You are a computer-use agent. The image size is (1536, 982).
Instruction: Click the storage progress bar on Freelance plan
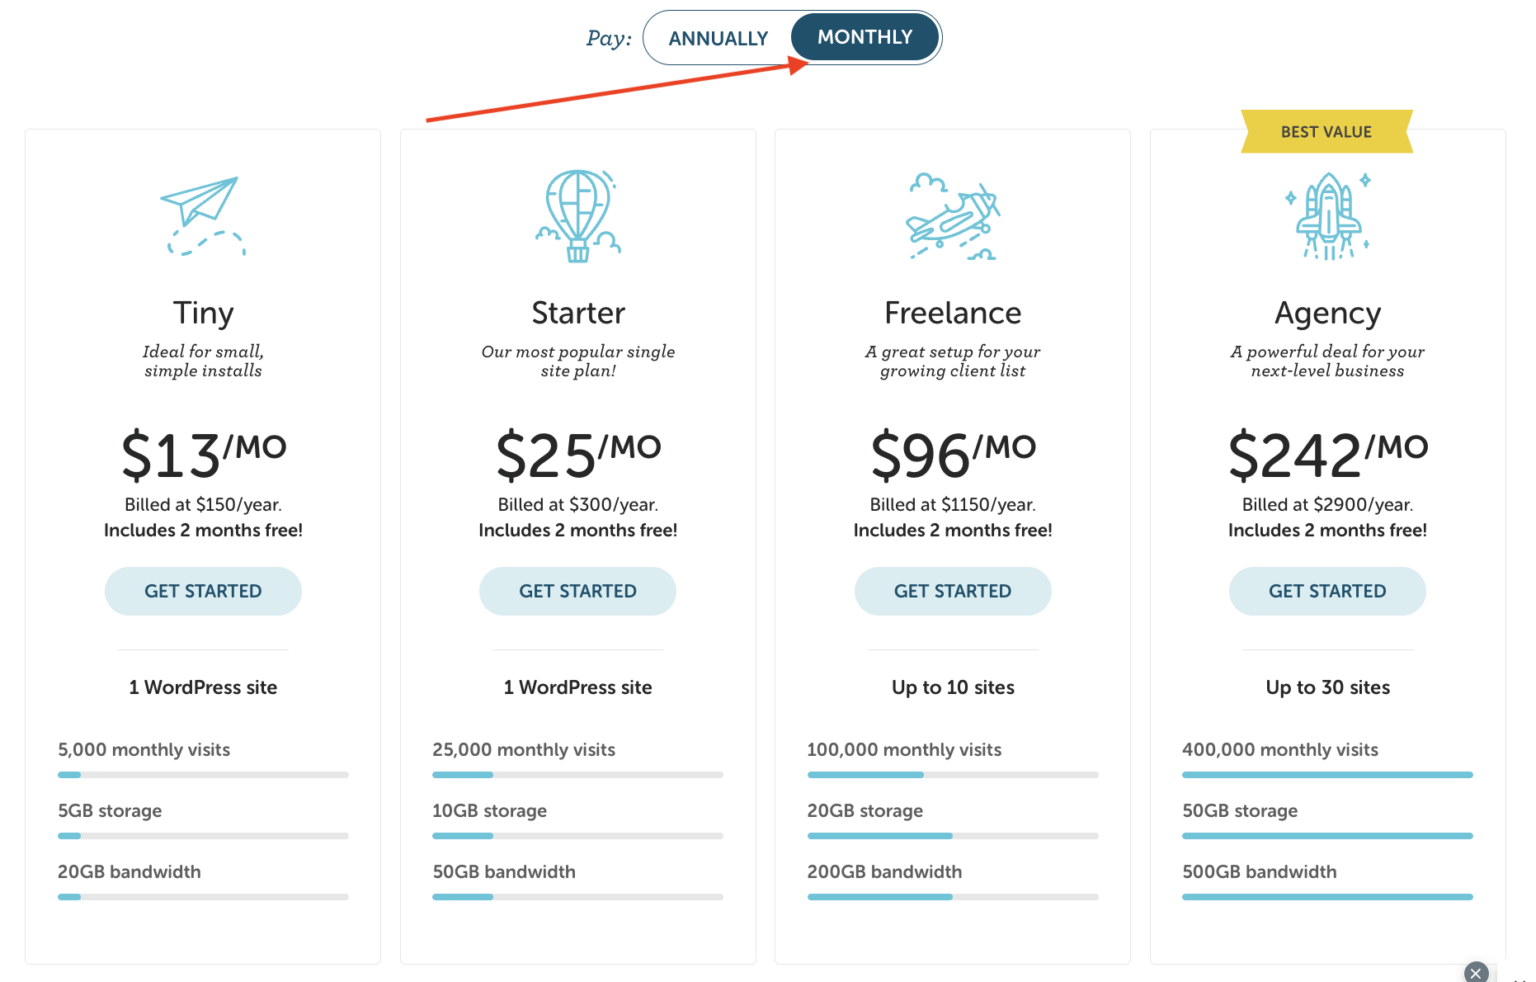tap(952, 836)
